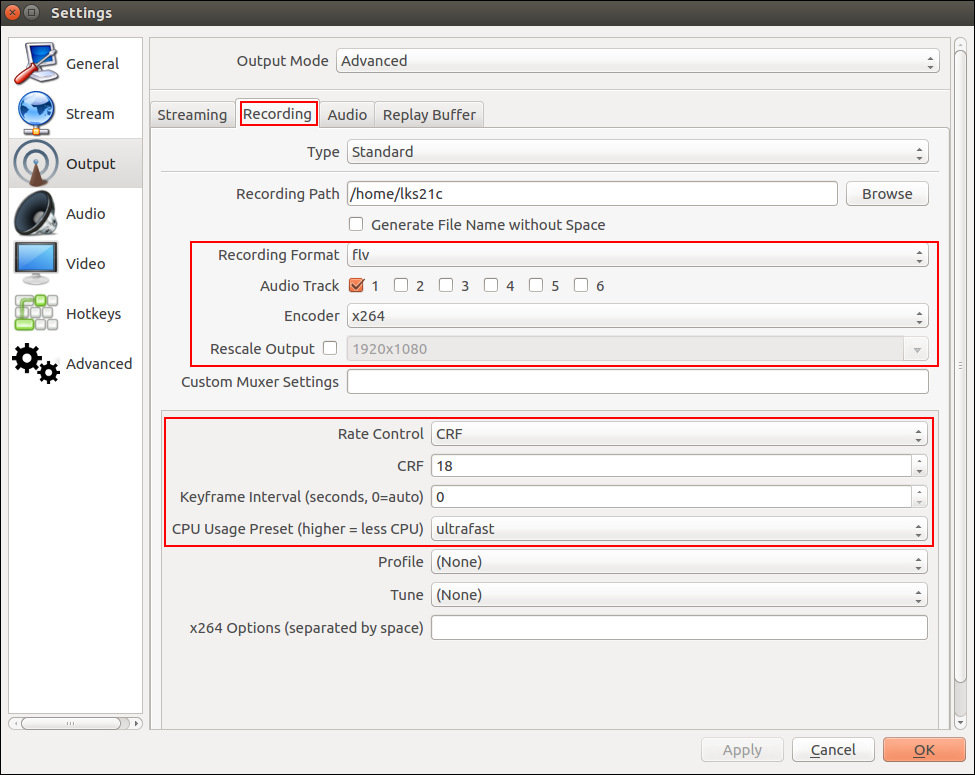Enable Generate File Name without Space

tap(356, 224)
